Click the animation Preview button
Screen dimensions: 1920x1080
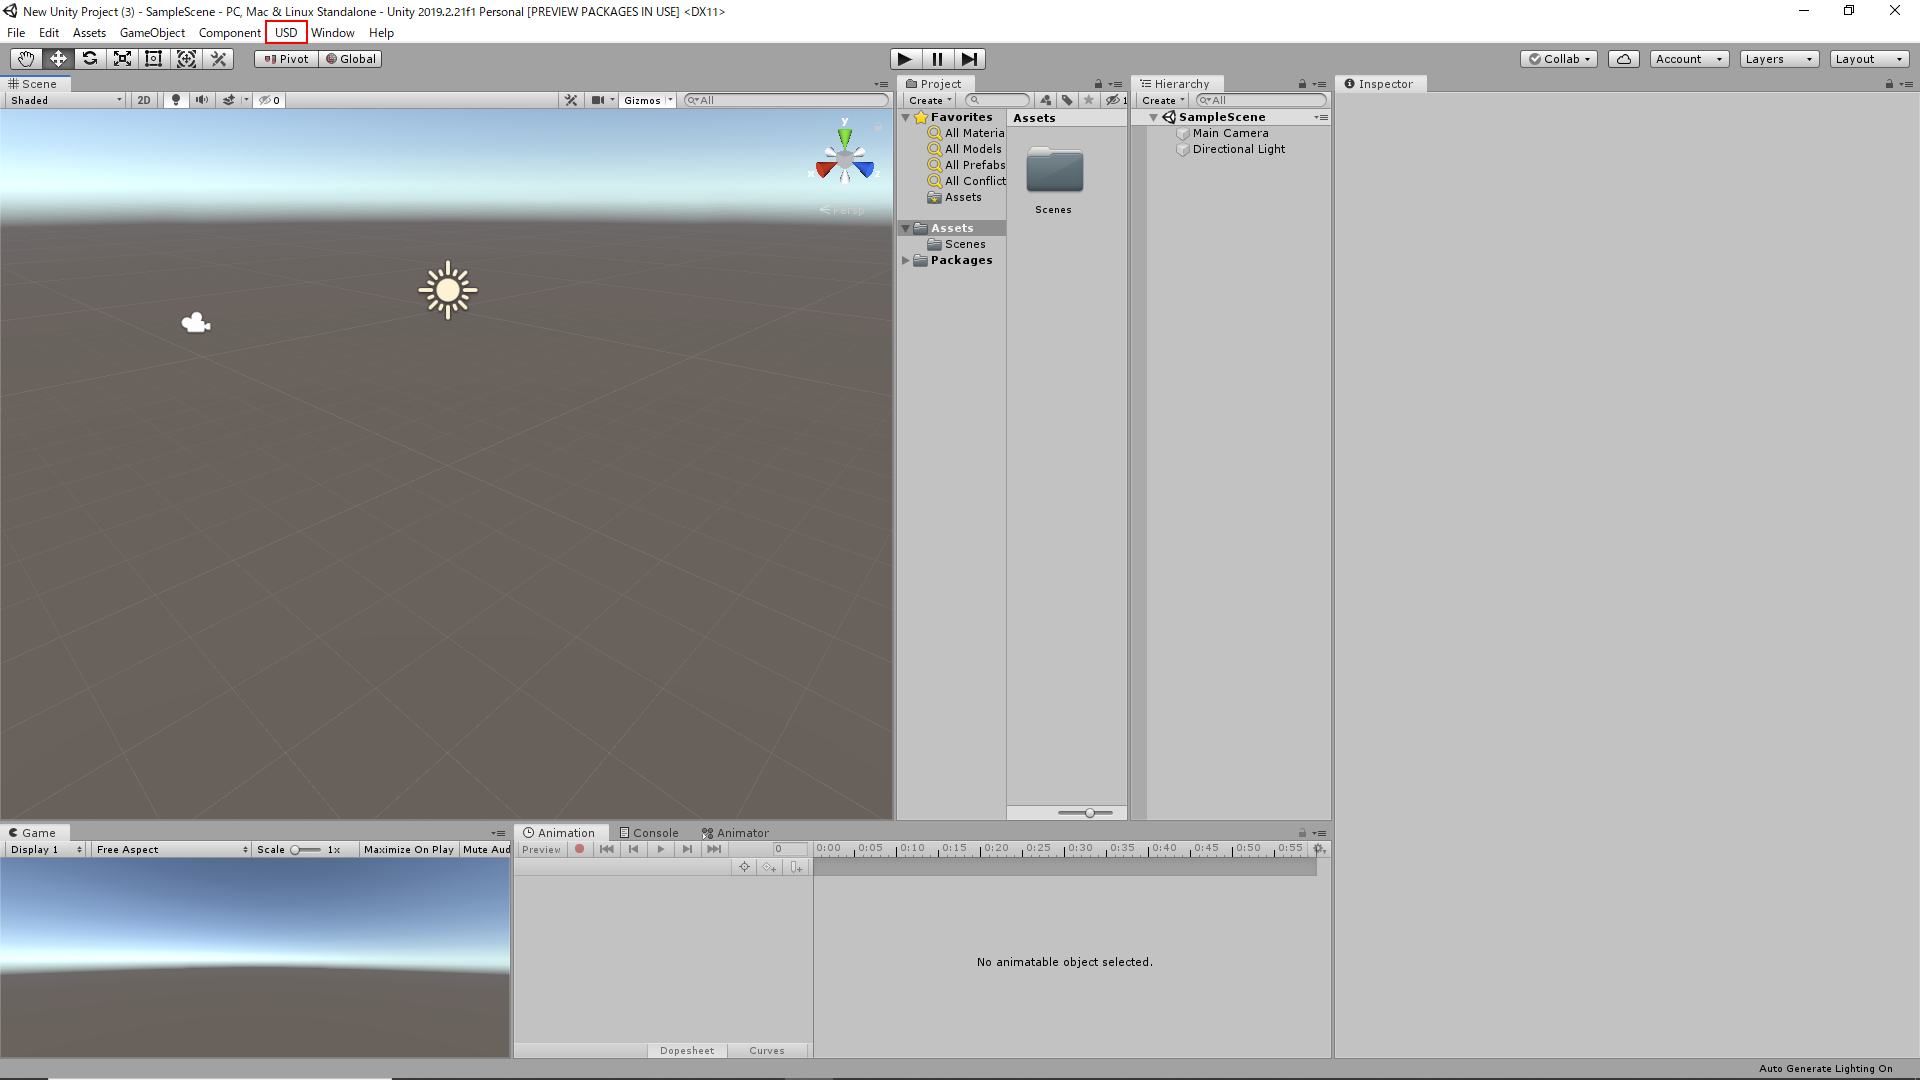541,849
